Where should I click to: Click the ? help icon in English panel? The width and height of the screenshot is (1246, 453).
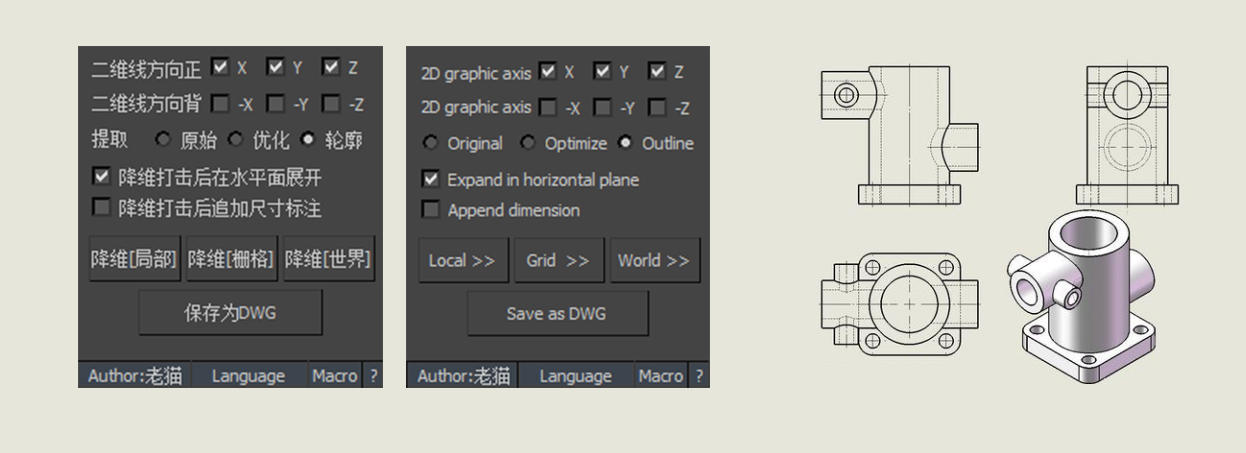(x=699, y=376)
